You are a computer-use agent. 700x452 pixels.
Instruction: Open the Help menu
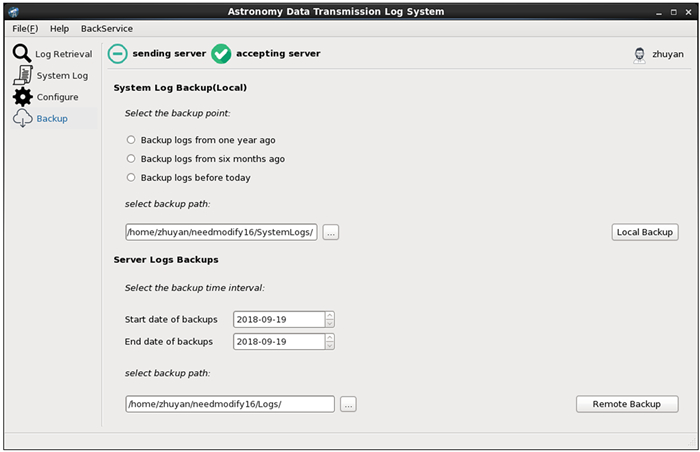point(59,29)
